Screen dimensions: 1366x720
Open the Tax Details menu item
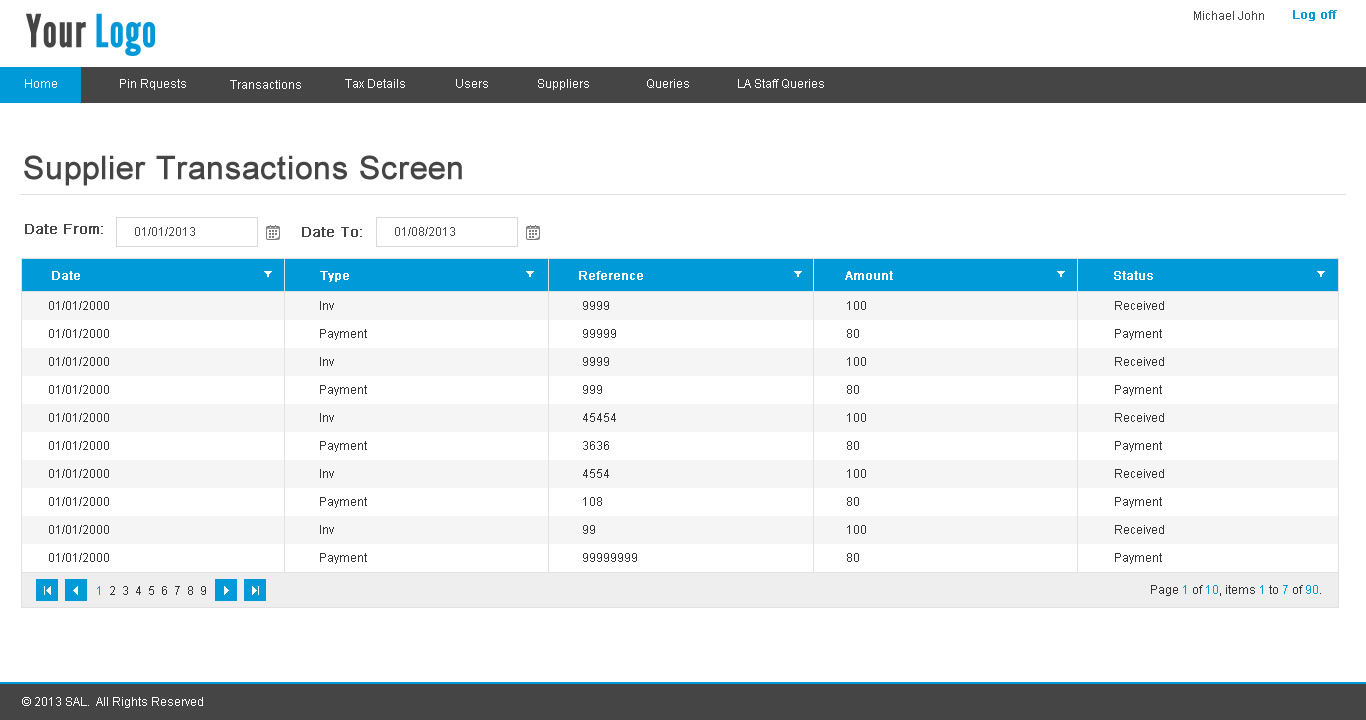coord(375,84)
